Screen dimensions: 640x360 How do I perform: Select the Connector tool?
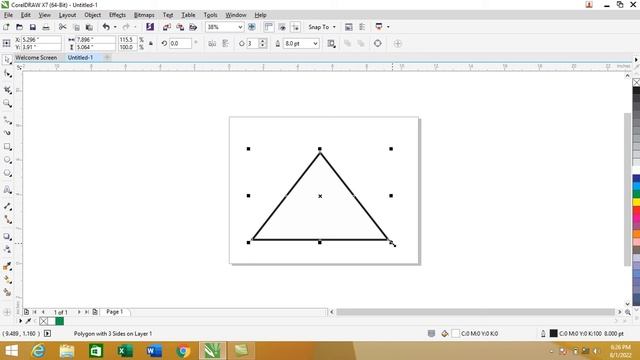tap(7, 220)
